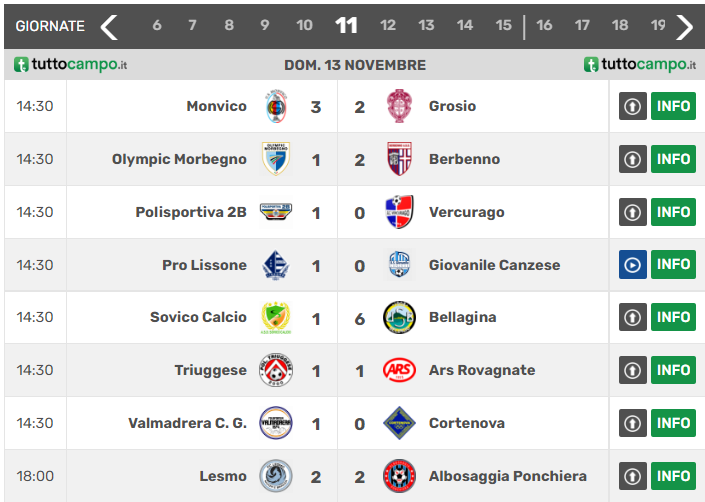Open the Giovanile Canzese team link
This screenshot has height=502, width=705.
494,265
